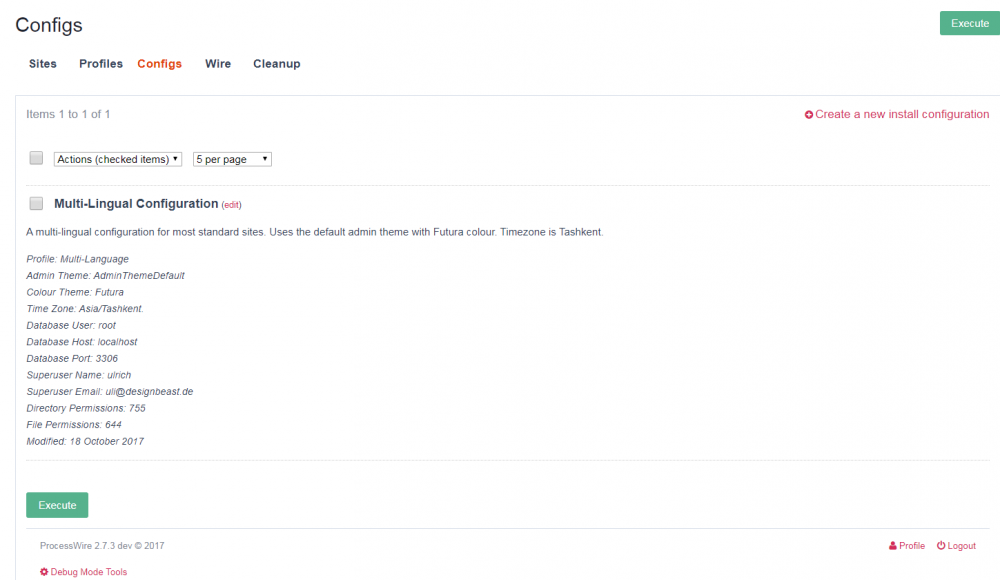The image size is (1000, 580).
Task: Check the Multi-Lingual Configuration checkbox
Action: (36, 203)
